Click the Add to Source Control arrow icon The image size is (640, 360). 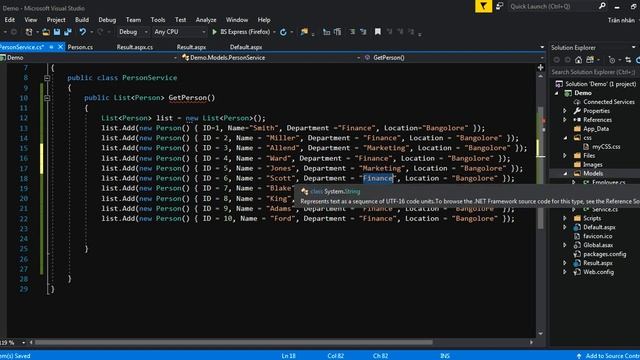pyautogui.click(x=579, y=356)
